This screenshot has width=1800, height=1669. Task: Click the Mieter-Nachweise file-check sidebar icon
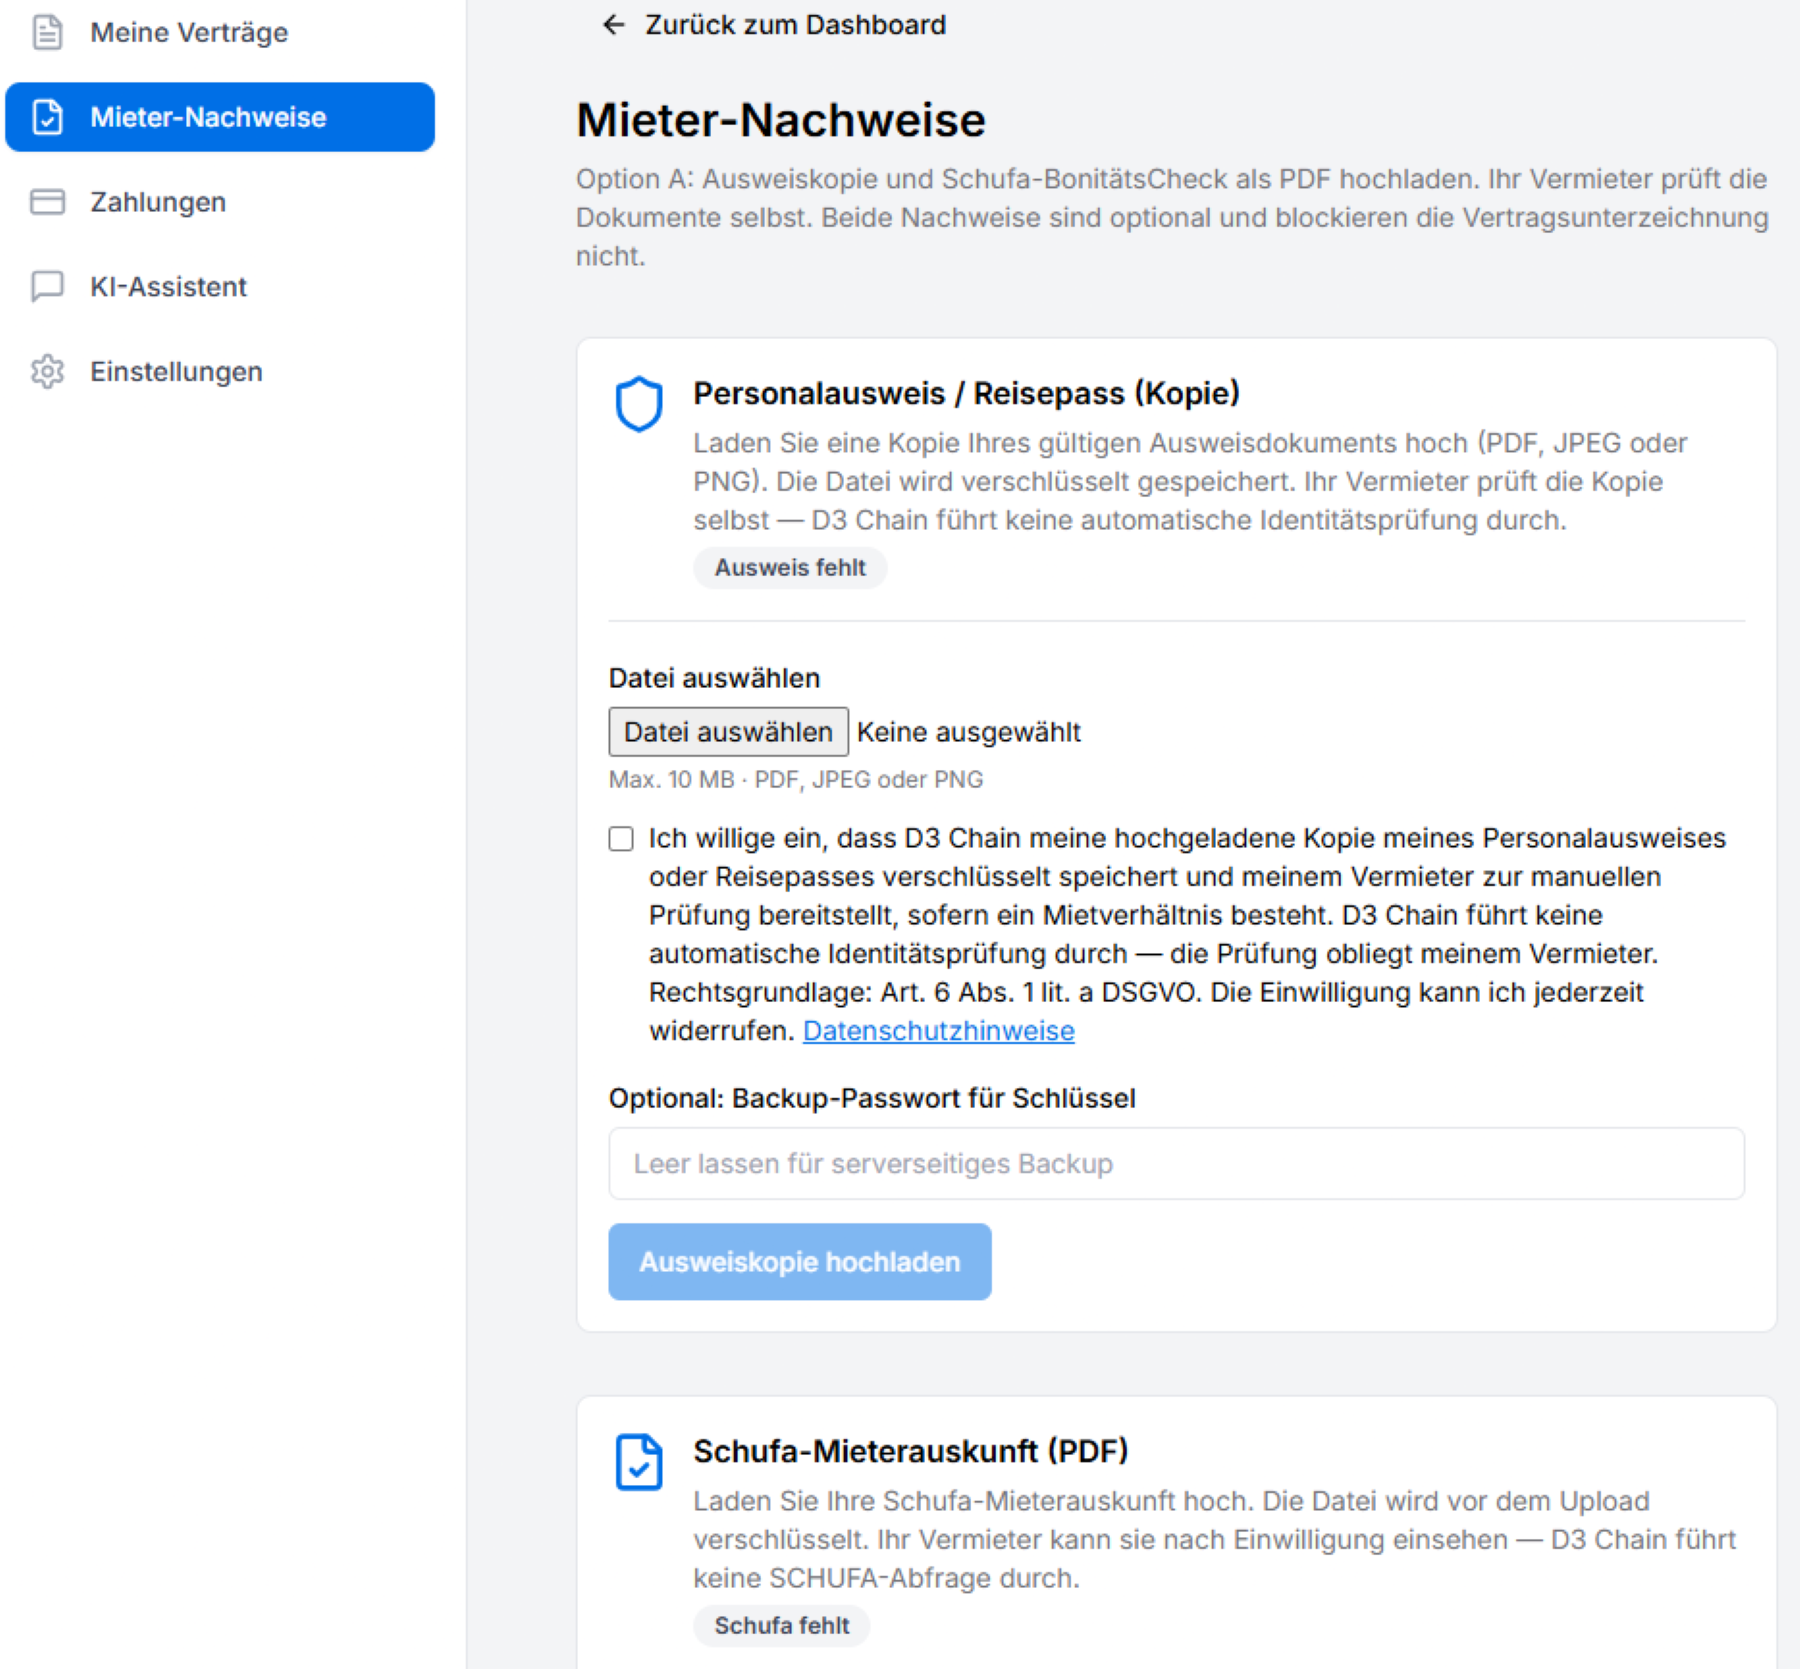click(47, 117)
